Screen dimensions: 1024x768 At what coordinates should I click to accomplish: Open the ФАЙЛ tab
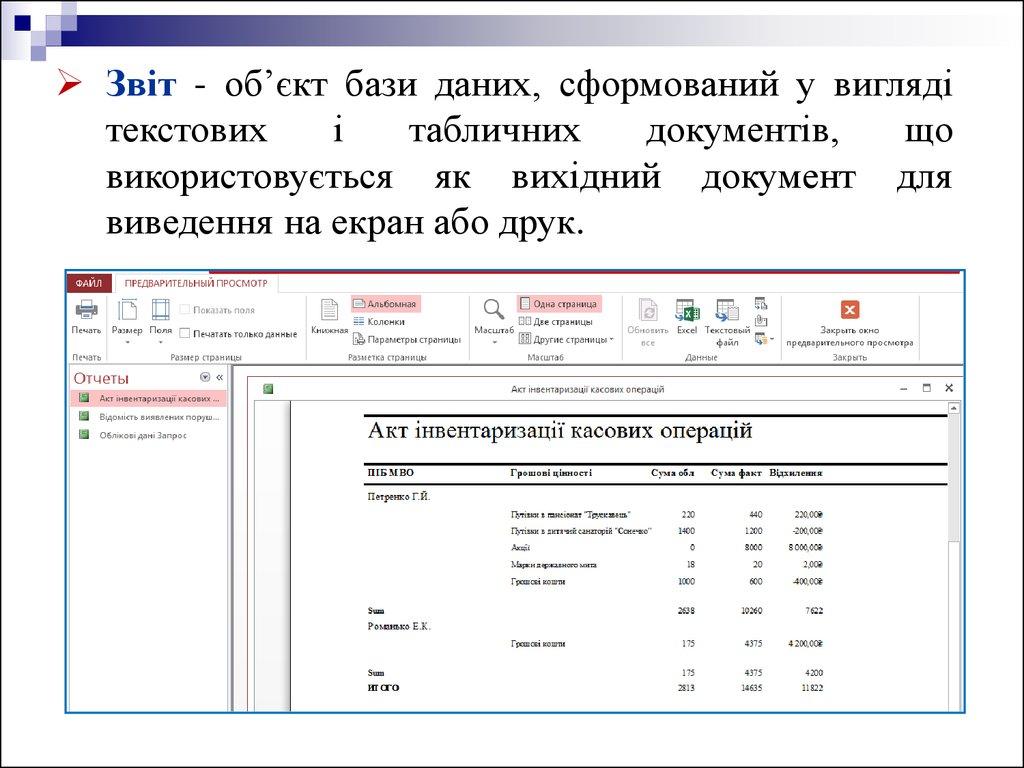(x=87, y=283)
